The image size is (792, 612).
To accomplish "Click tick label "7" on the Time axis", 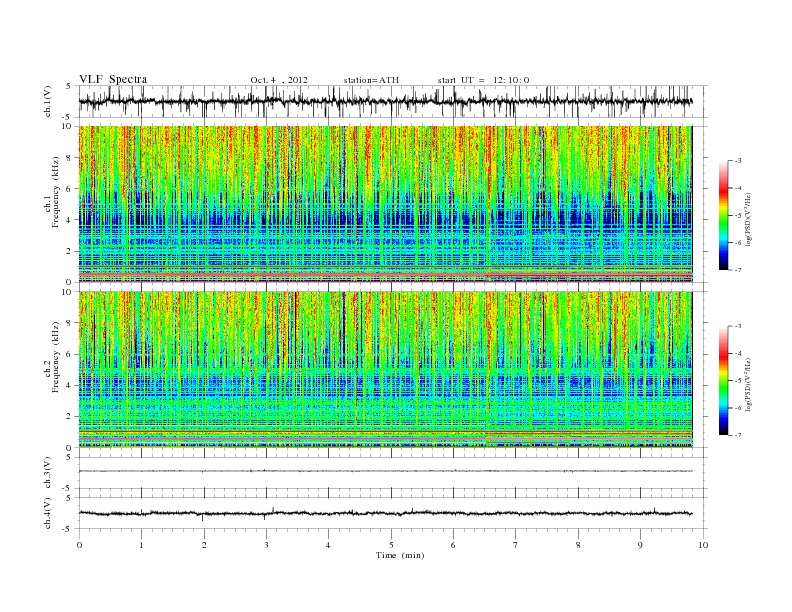I will pyautogui.click(x=516, y=545).
